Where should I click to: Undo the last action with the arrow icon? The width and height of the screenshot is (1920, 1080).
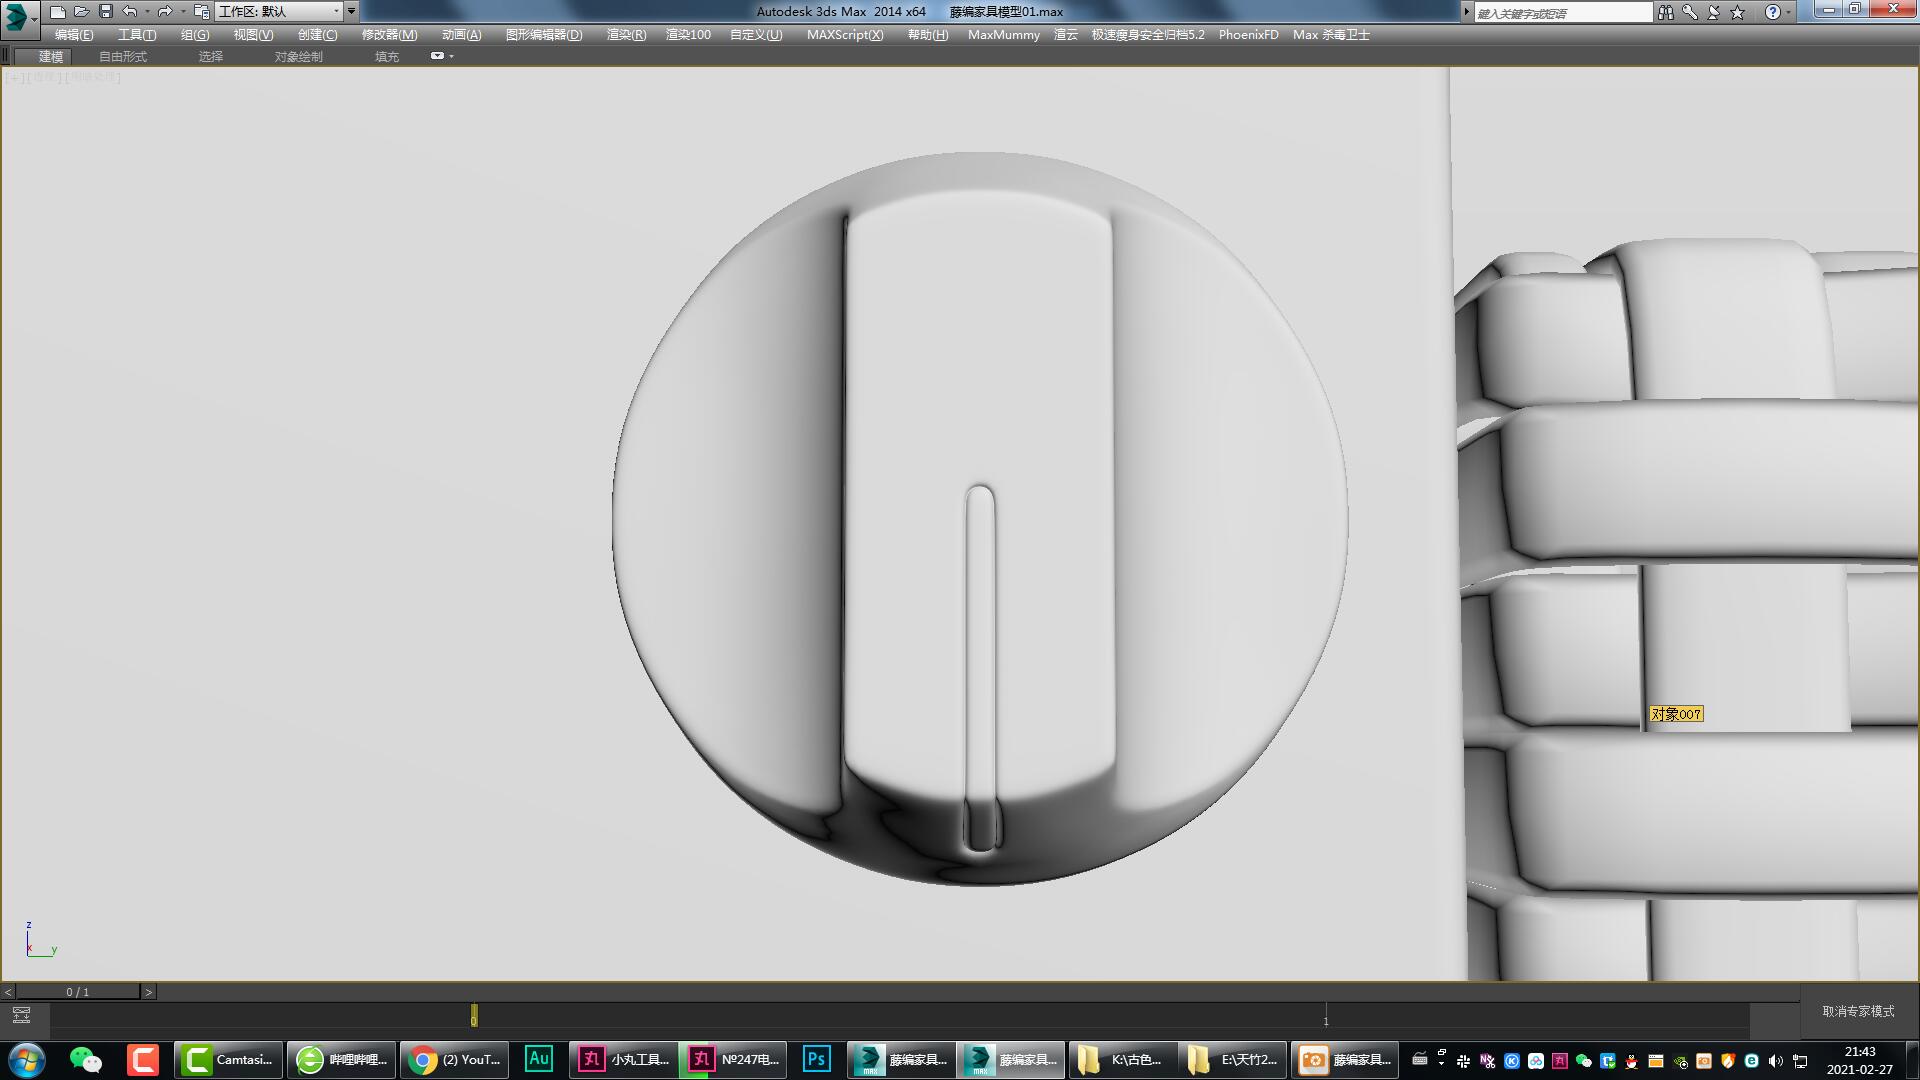[130, 12]
